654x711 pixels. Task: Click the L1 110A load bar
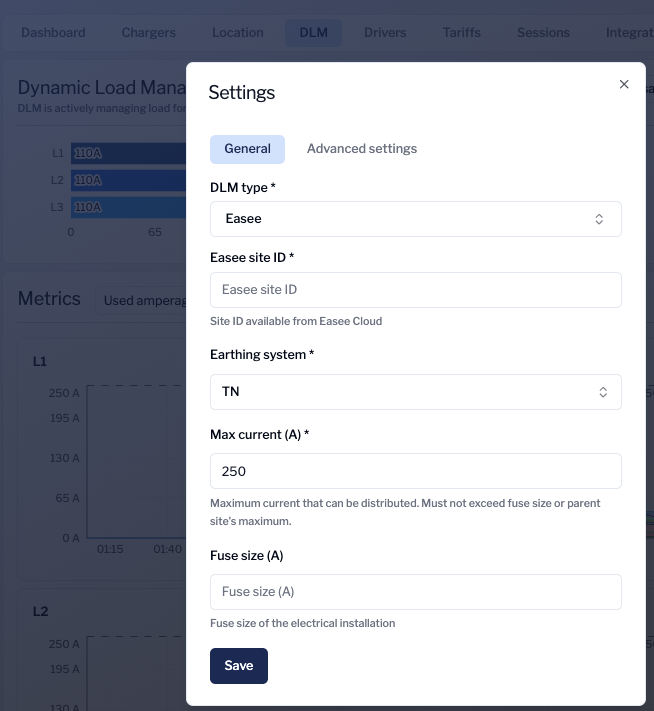(x=128, y=153)
